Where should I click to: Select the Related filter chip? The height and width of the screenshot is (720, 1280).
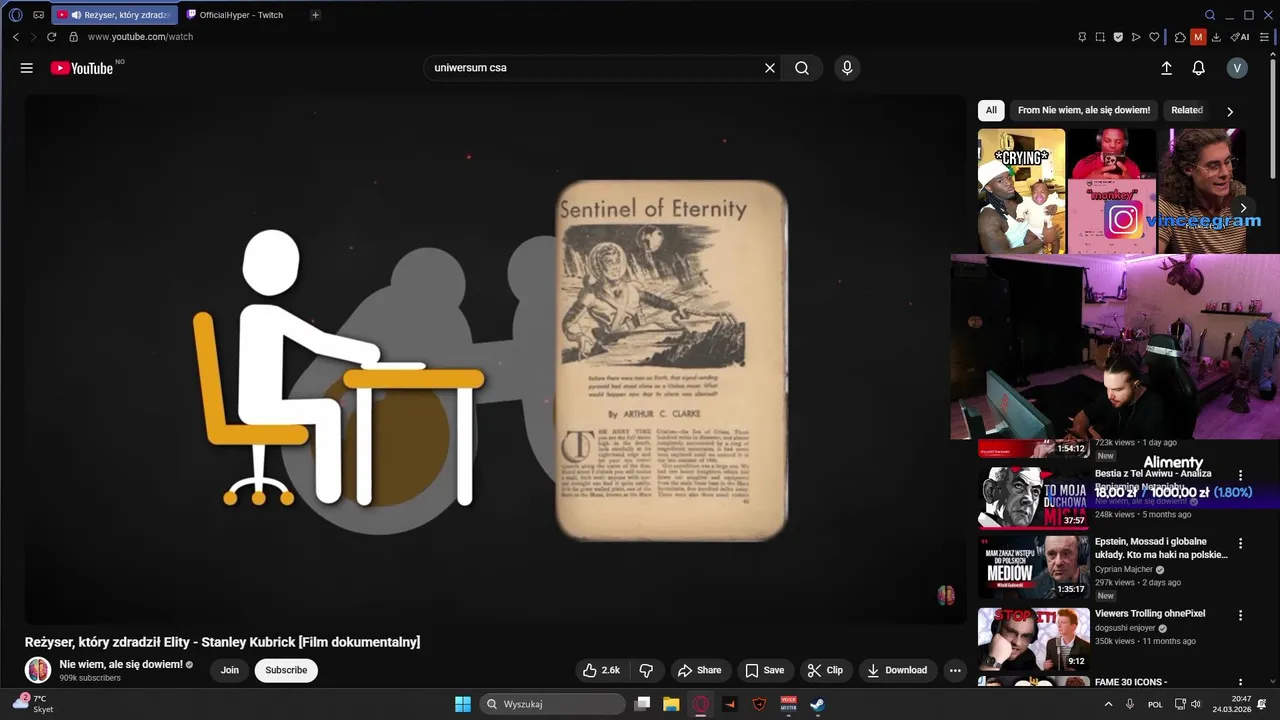click(1187, 110)
